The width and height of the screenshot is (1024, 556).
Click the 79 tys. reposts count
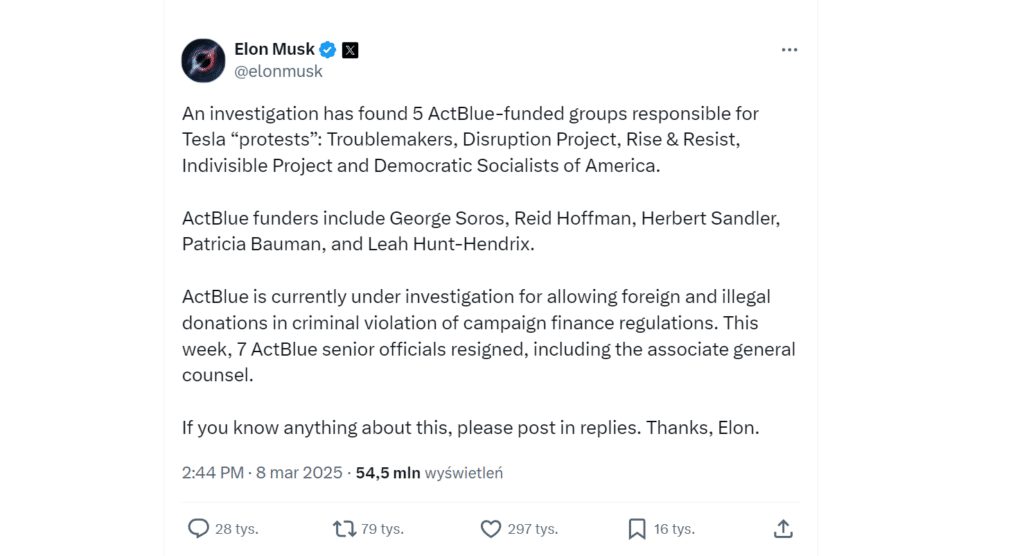pos(382,529)
